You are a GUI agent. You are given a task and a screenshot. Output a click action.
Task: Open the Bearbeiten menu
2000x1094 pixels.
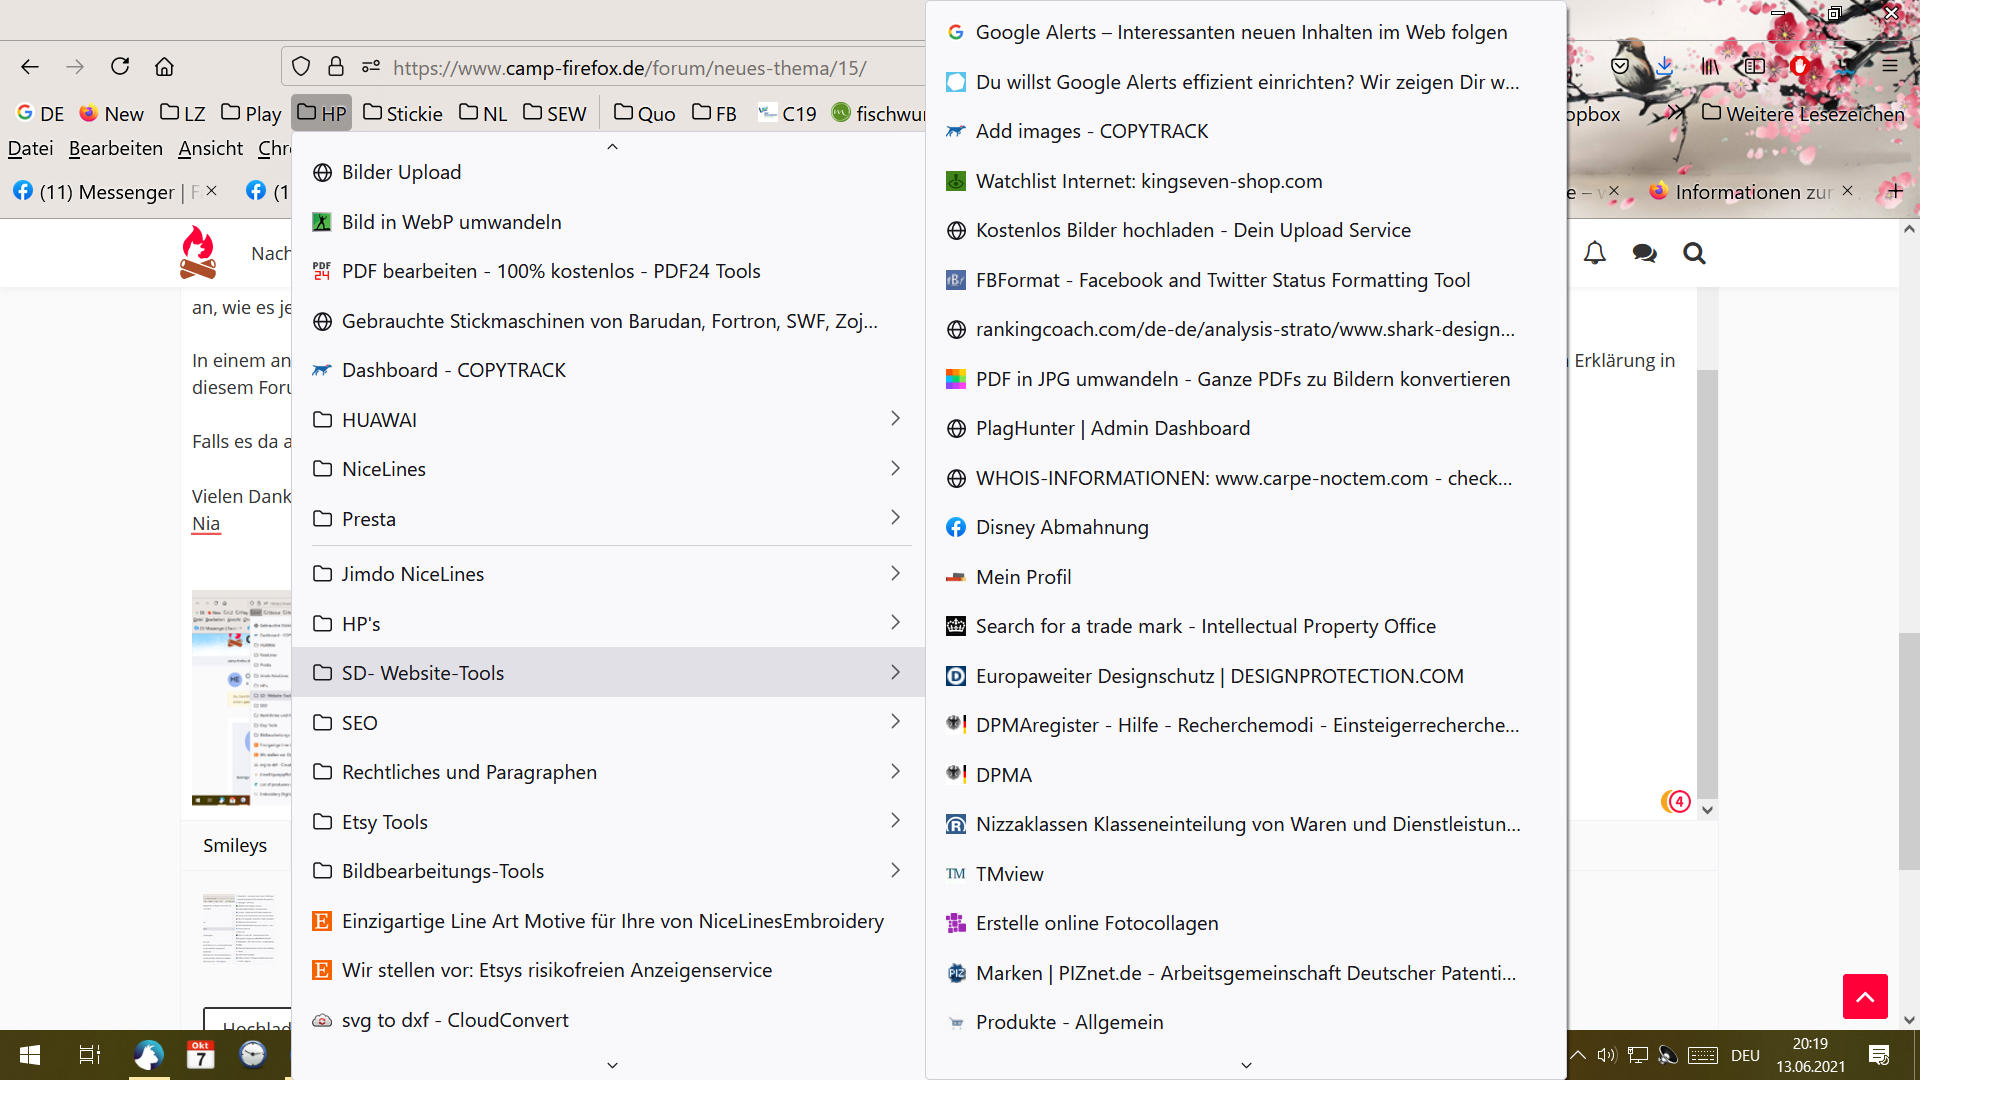(x=115, y=148)
